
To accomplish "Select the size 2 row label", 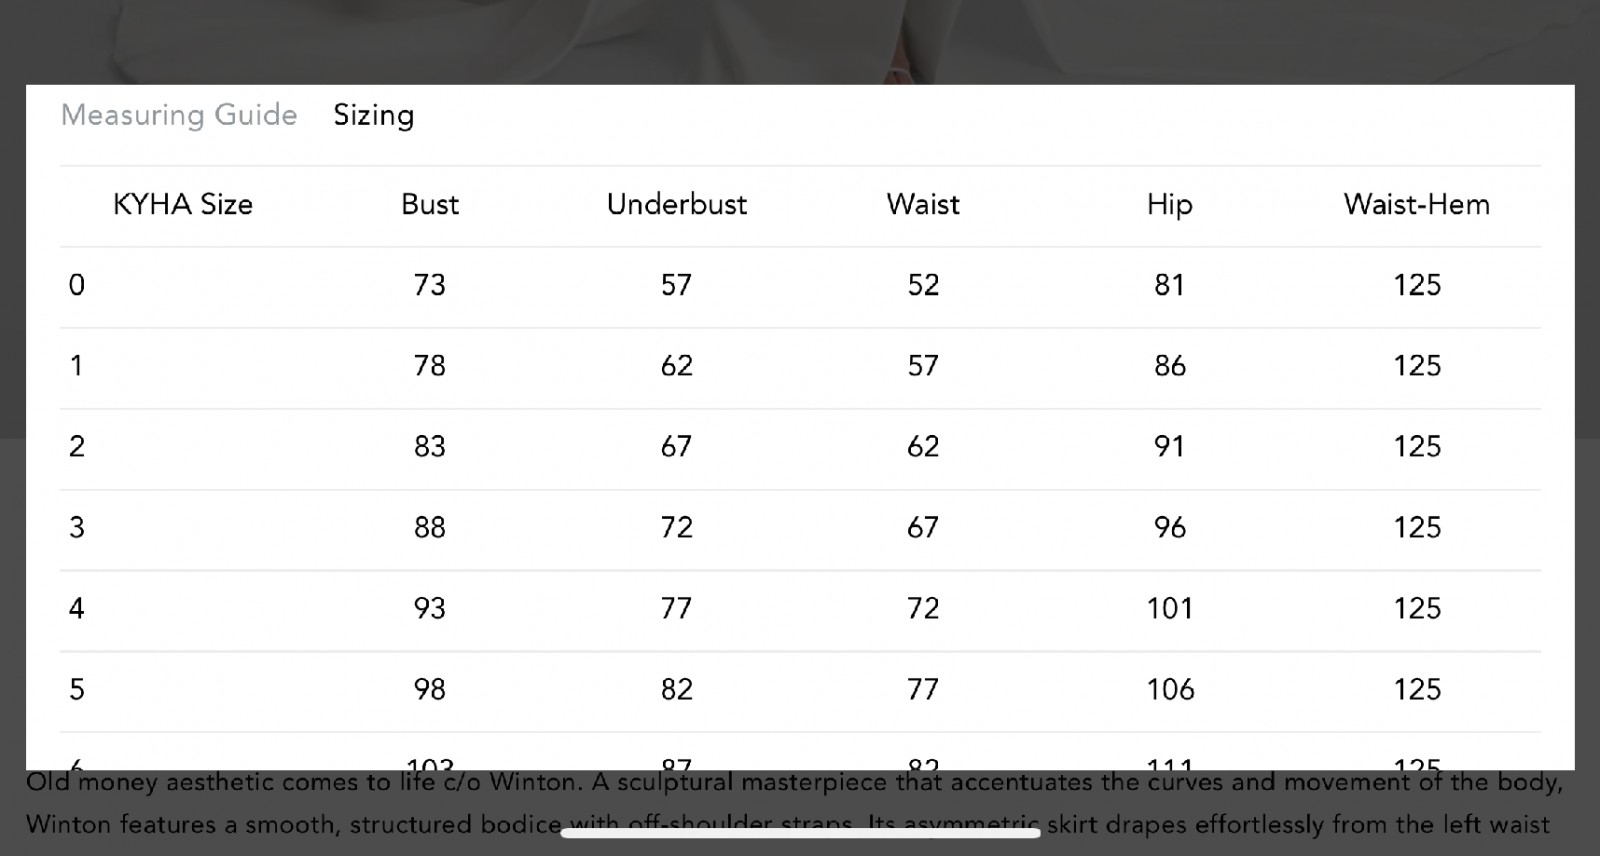I will [77, 447].
